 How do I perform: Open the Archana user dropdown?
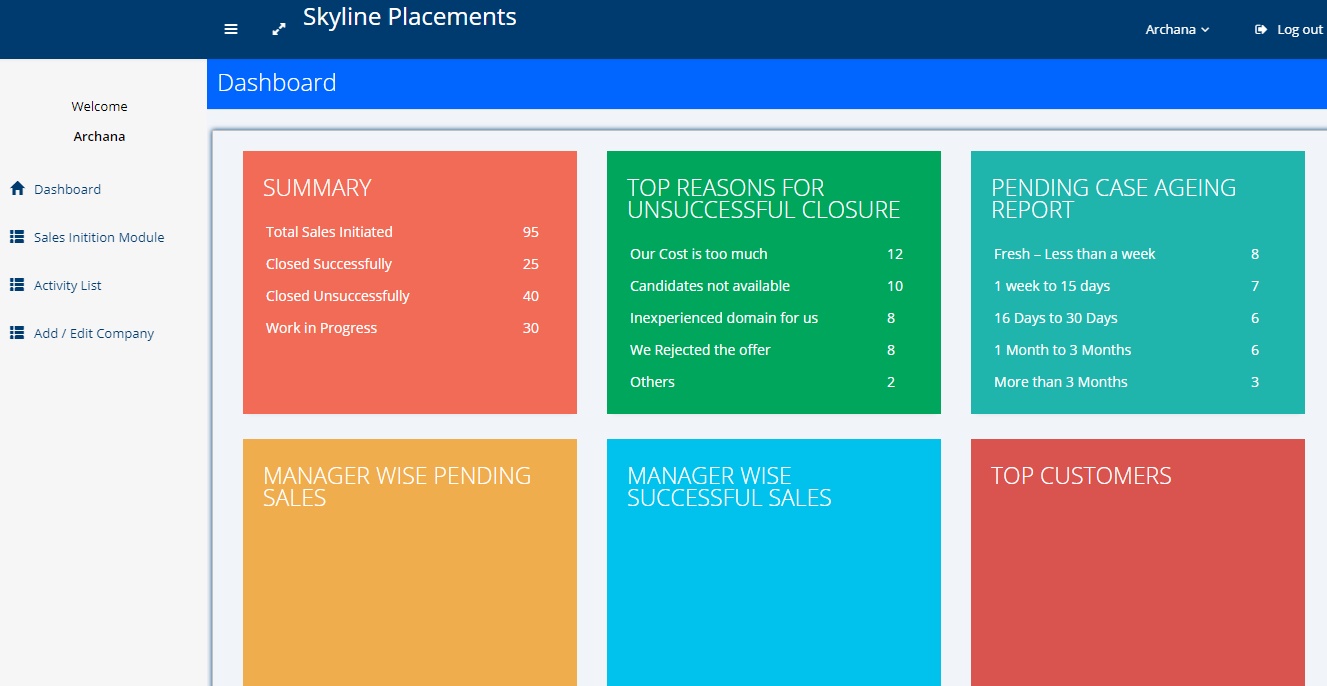point(1177,30)
